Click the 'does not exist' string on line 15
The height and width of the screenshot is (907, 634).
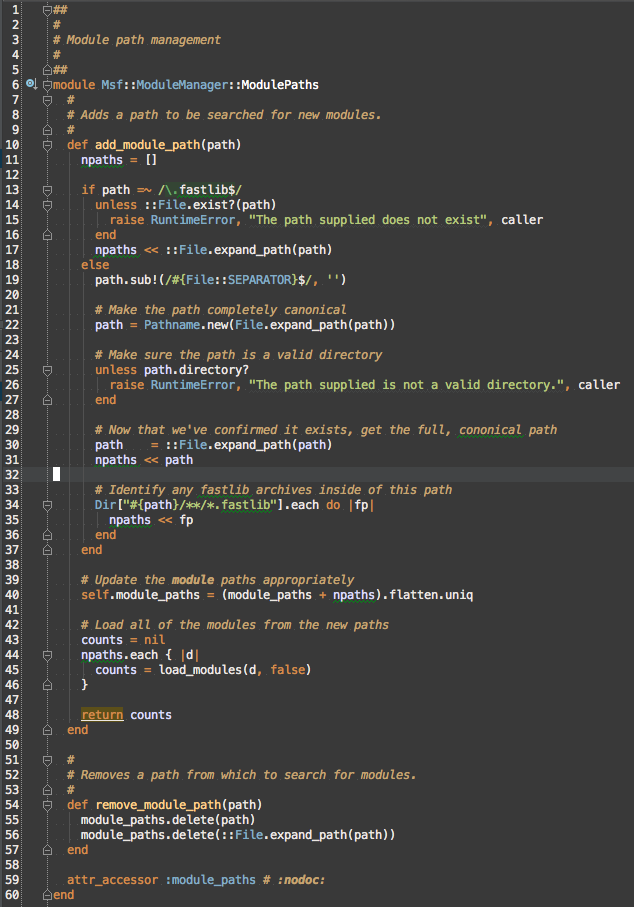[368, 220]
